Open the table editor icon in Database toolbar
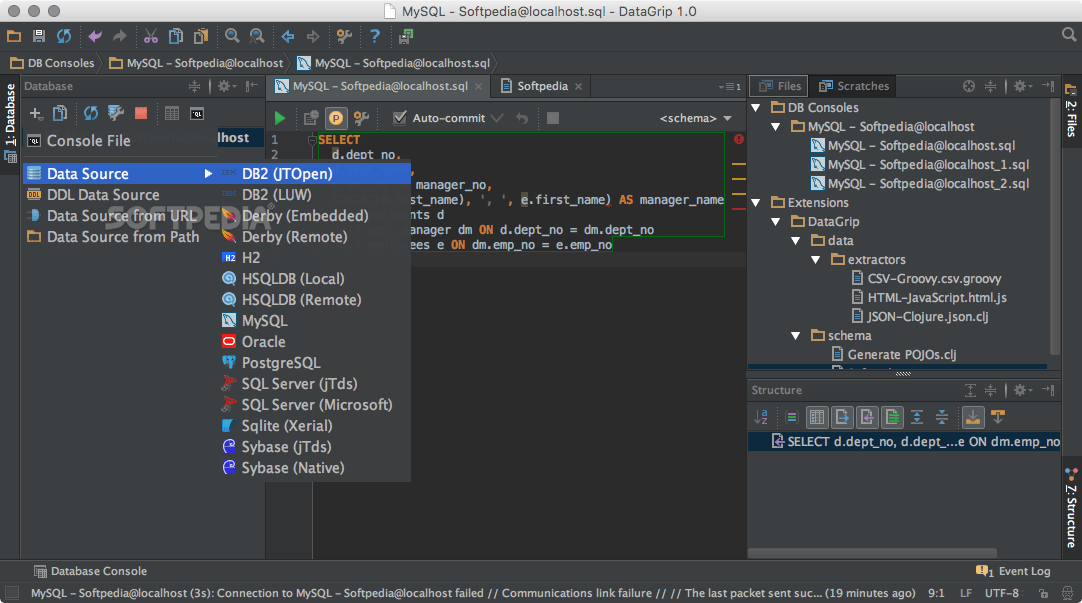Screen dimensions: 1082x603 [x=172, y=113]
